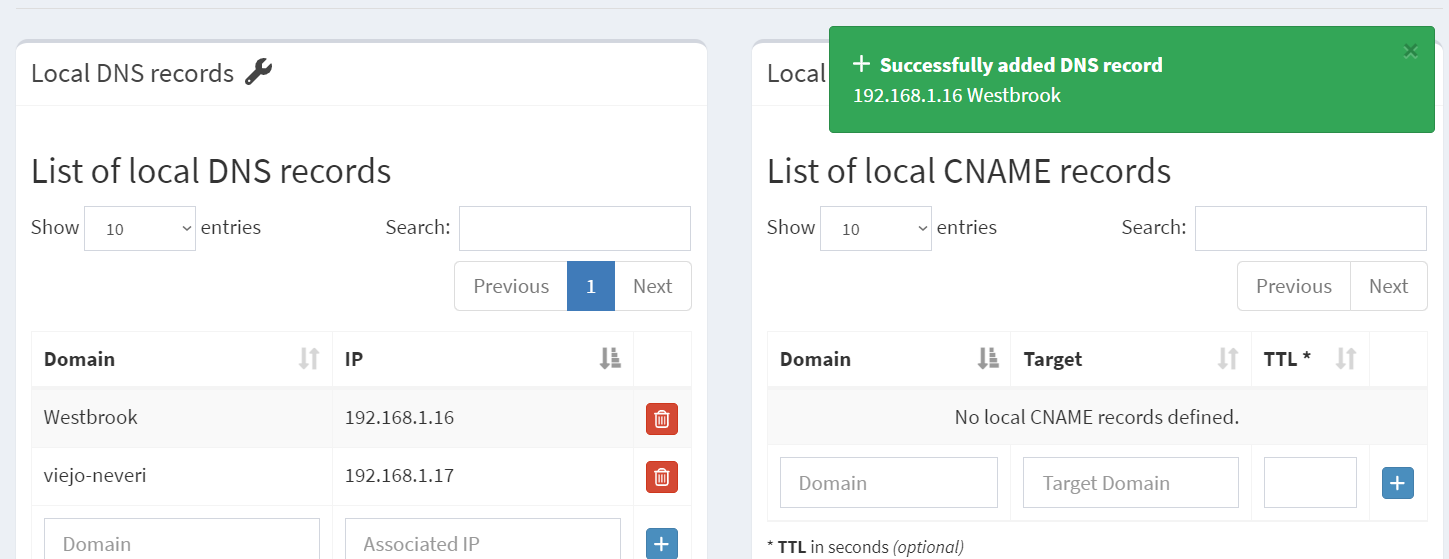
Task: Delete the viejo-neveri DNS record
Action: click(661, 477)
